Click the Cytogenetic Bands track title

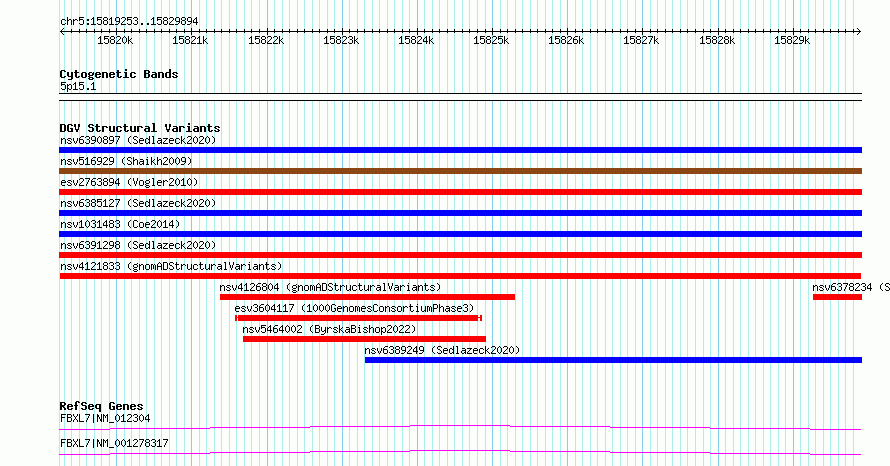tap(119, 74)
